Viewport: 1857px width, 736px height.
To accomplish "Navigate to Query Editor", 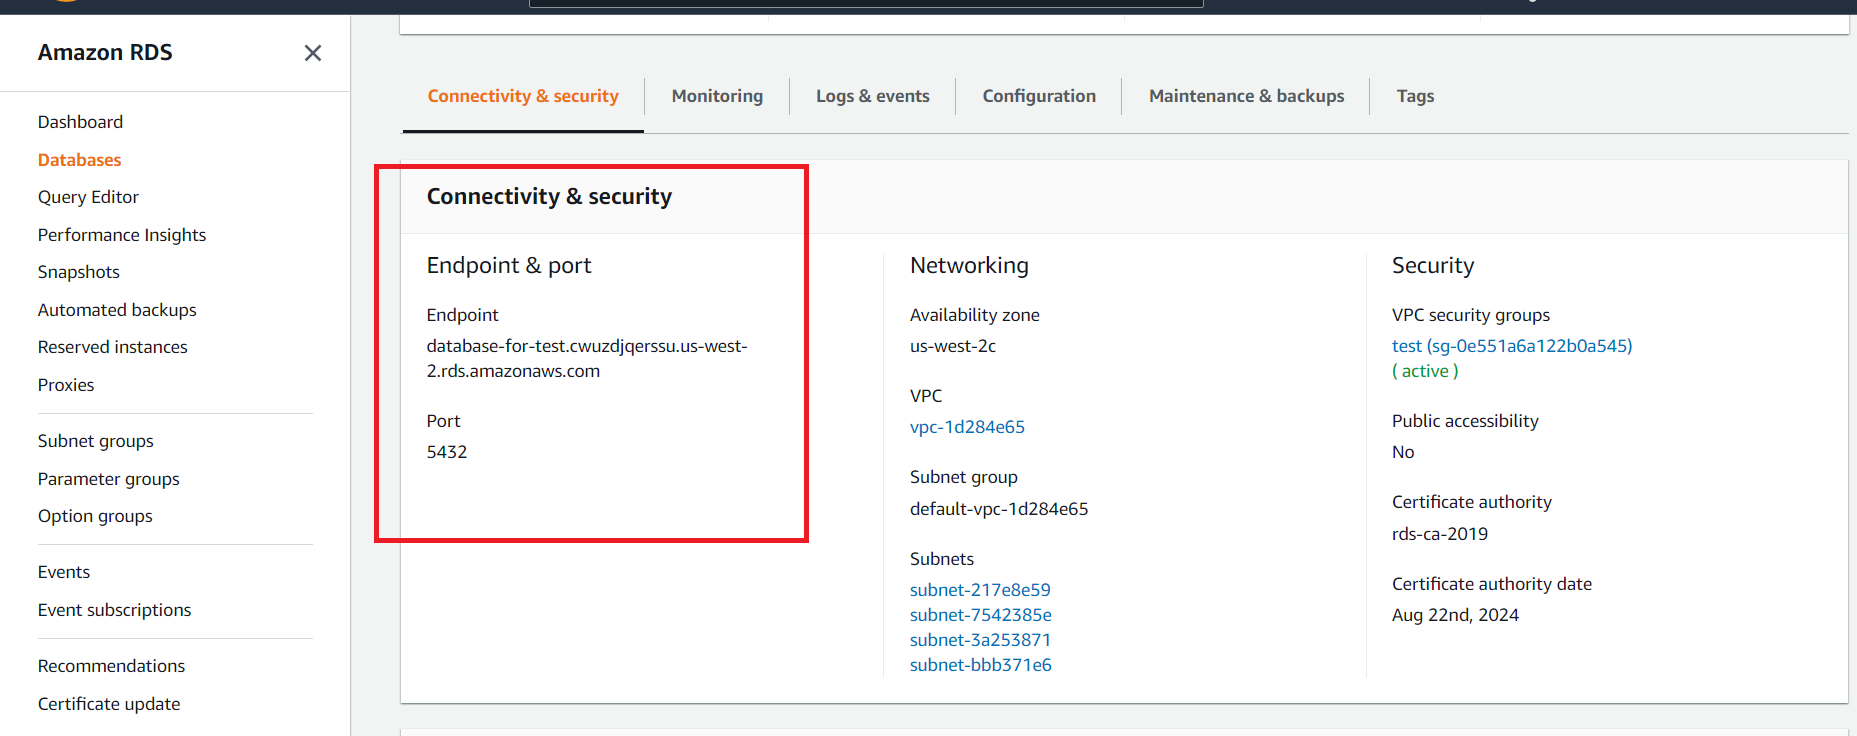I will point(88,197).
